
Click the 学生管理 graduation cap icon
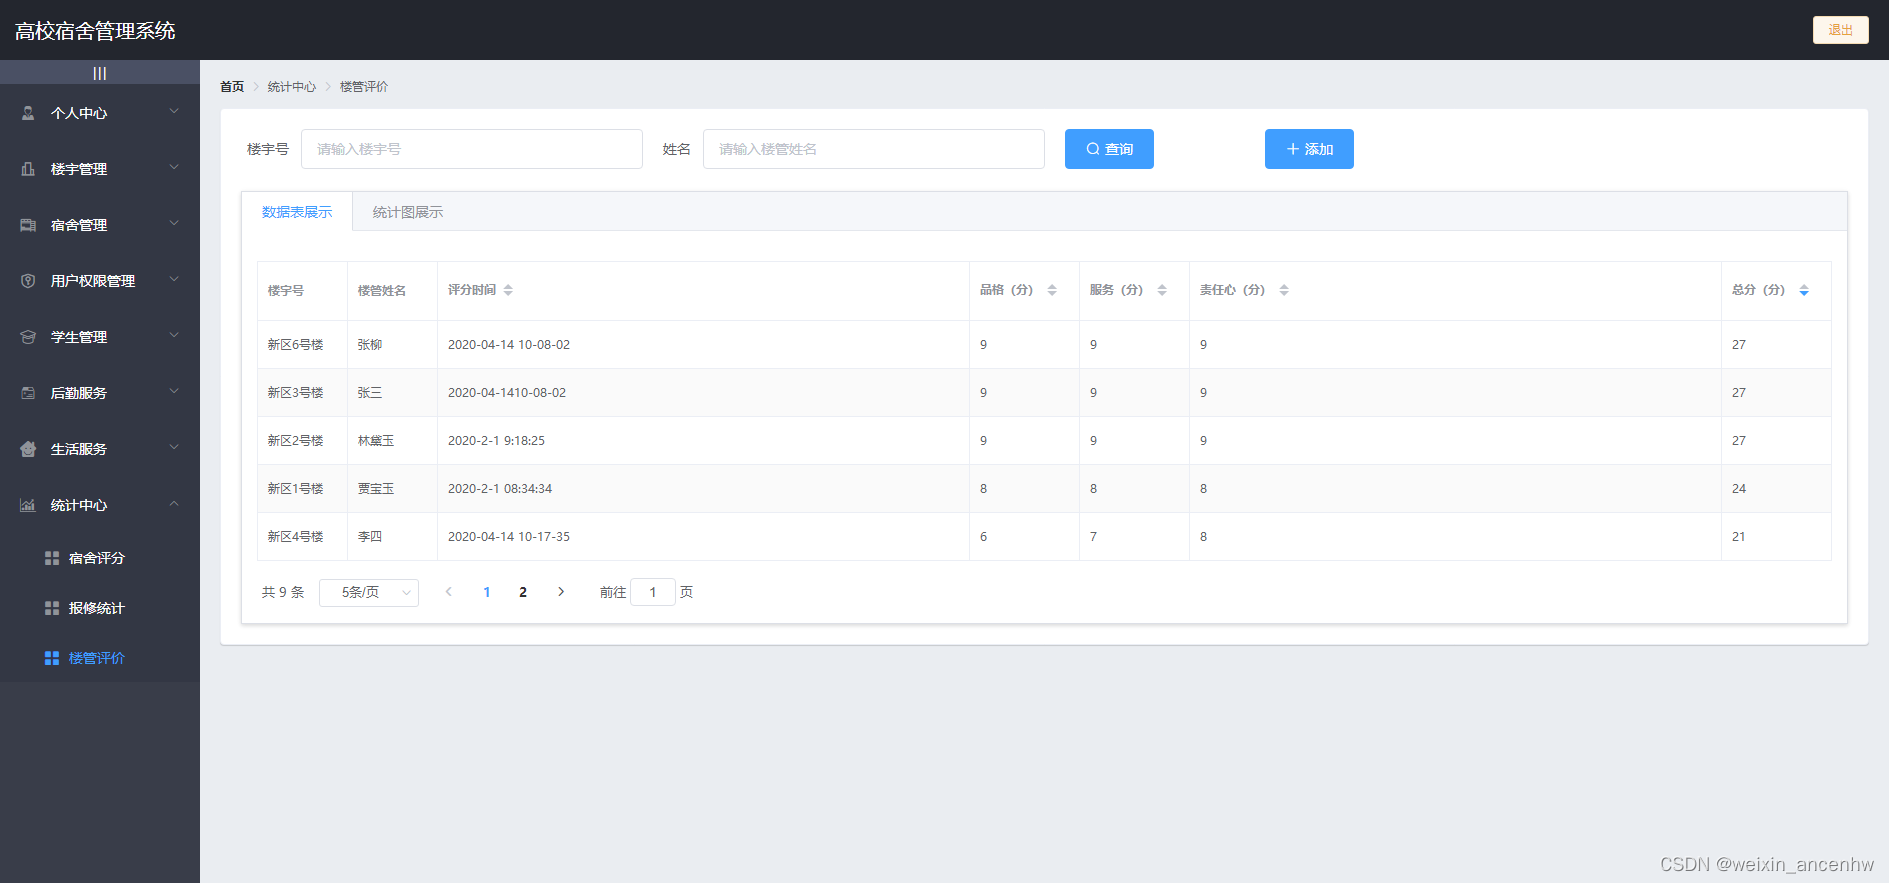click(x=28, y=337)
